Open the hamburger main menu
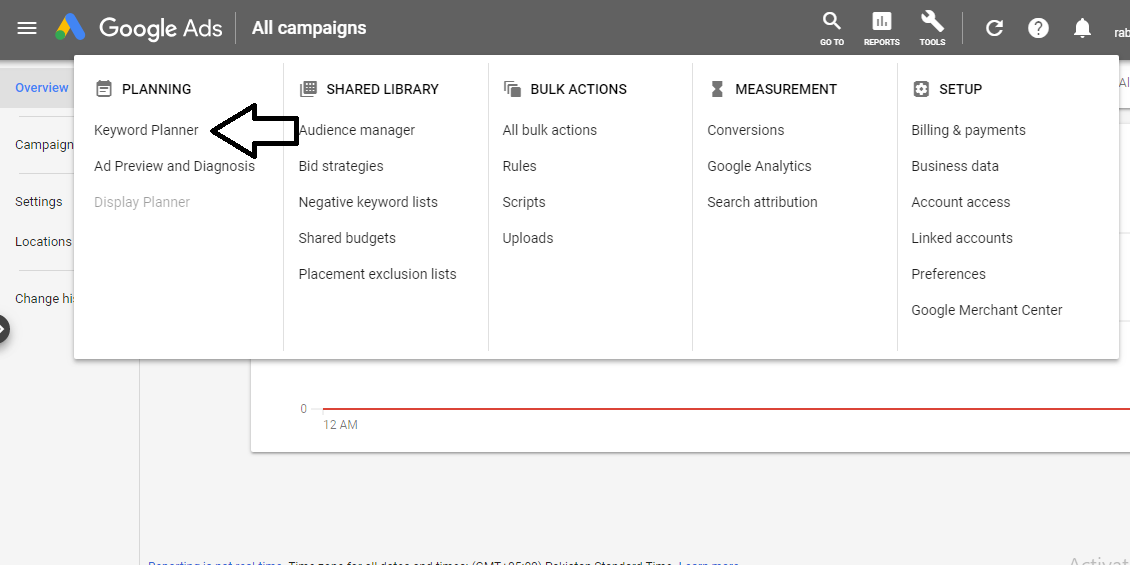Screen dimensions: 1130x565 (27, 28)
